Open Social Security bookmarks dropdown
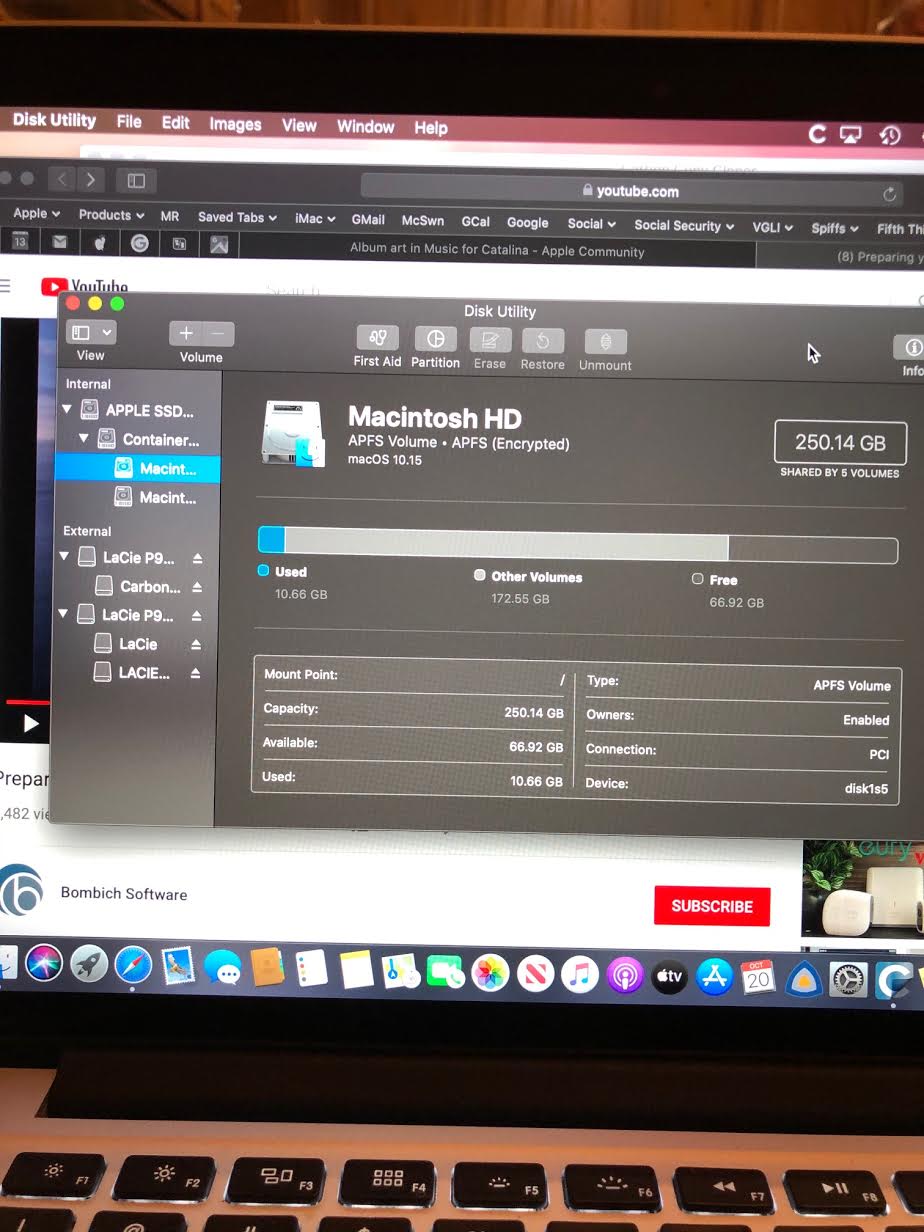This screenshot has width=924, height=1232. click(684, 226)
